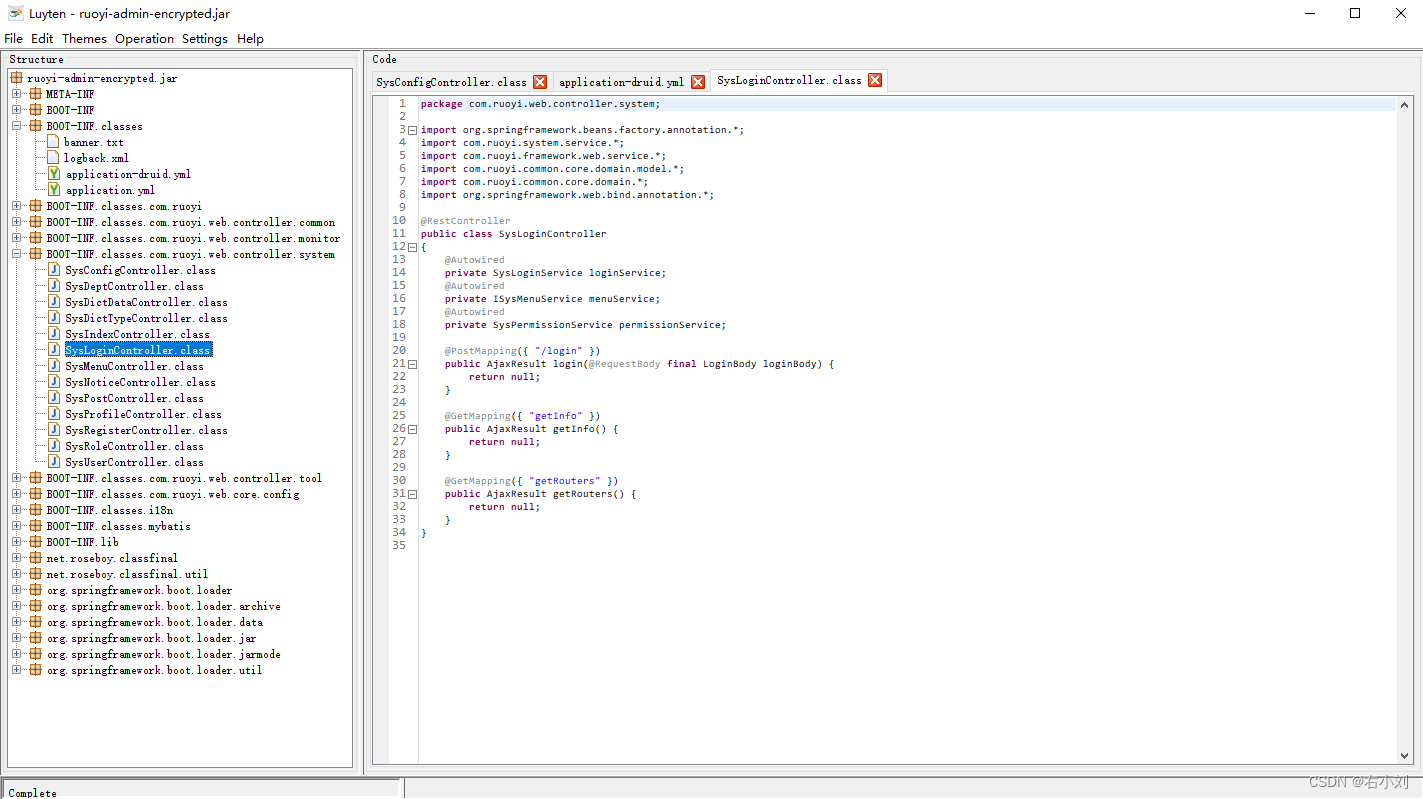
Task: Switch to the application-druid.yml tab
Action: click(621, 82)
